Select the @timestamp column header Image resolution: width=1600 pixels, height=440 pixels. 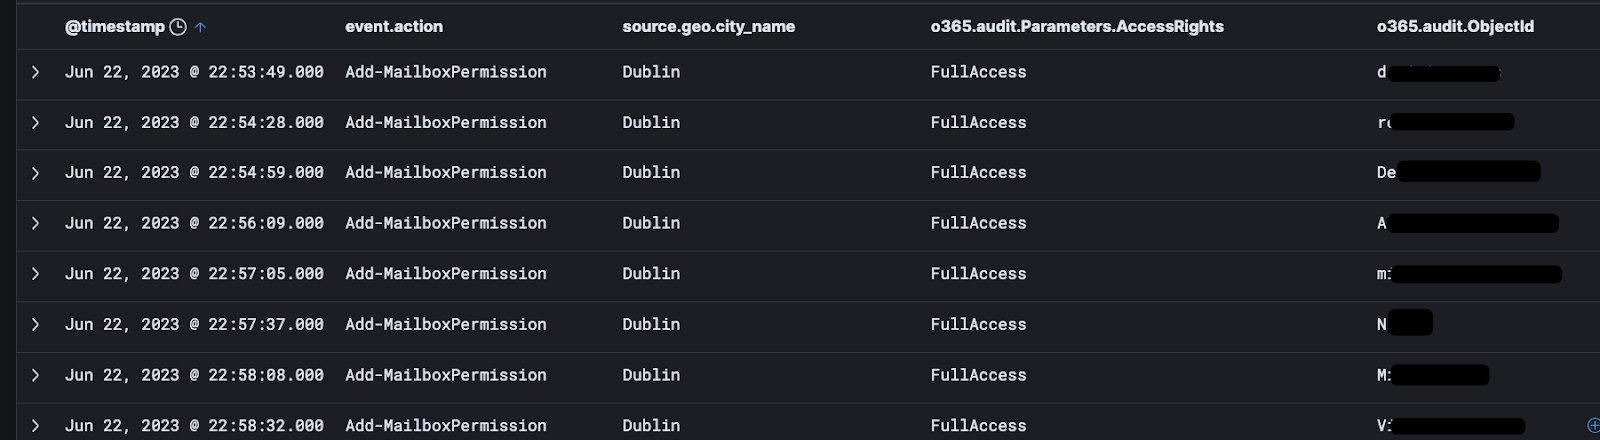pyautogui.click(x=115, y=27)
